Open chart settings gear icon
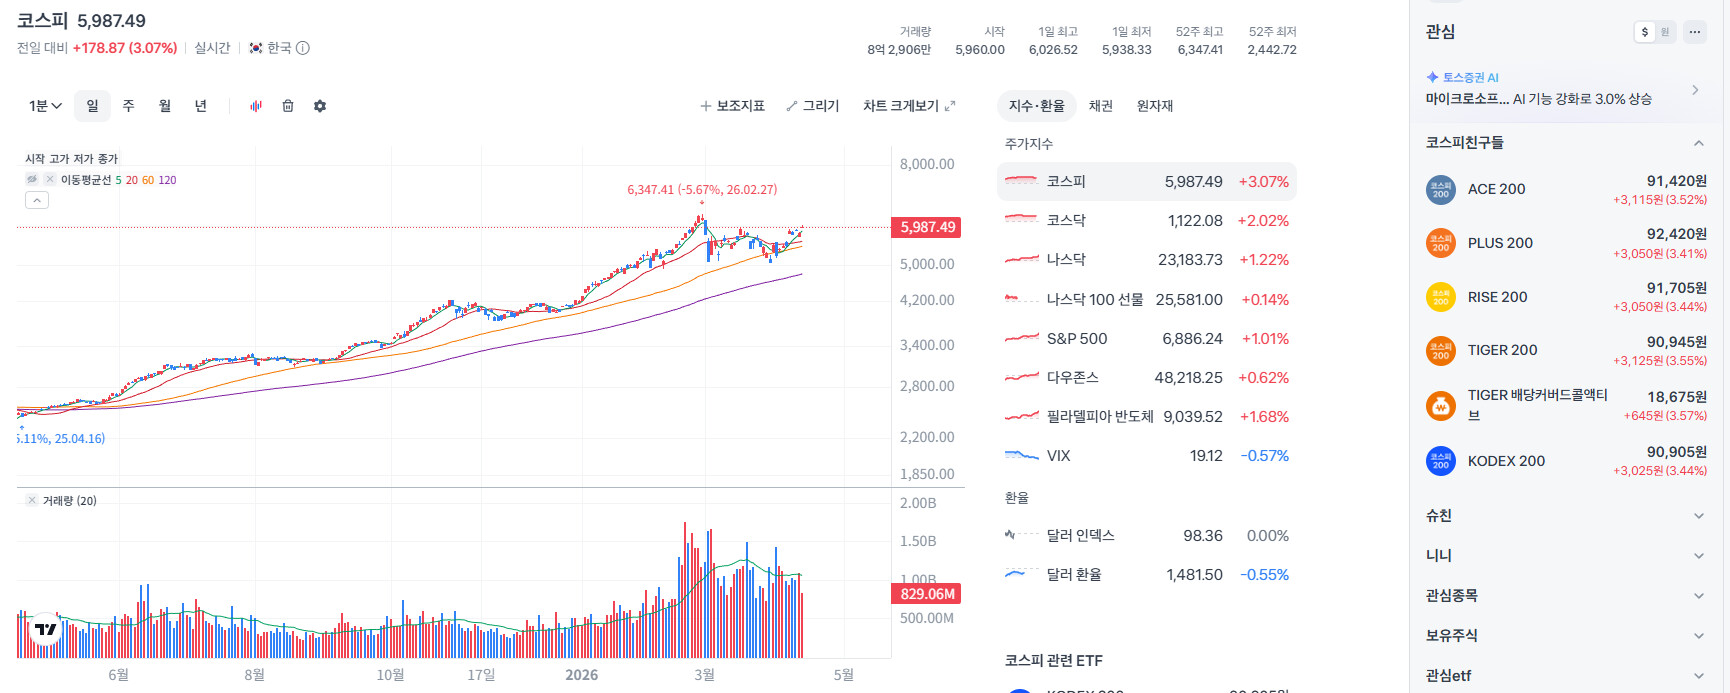This screenshot has height=693, width=1730. pyautogui.click(x=320, y=106)
